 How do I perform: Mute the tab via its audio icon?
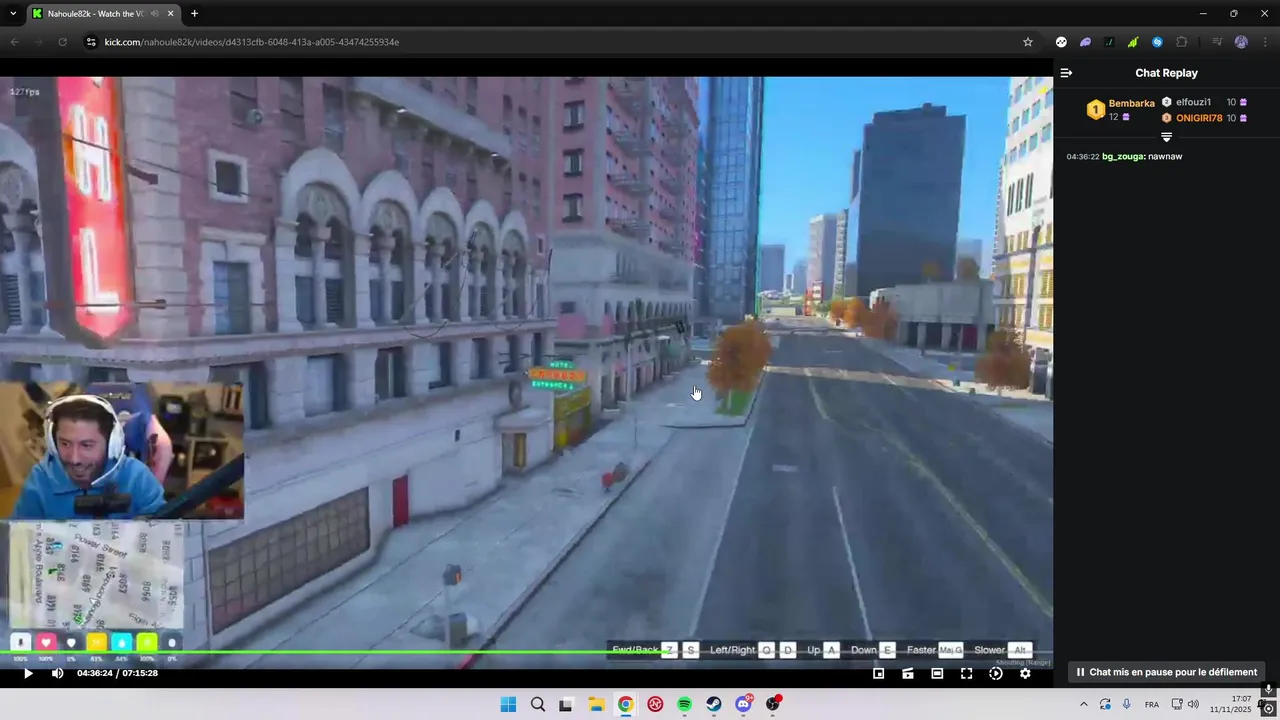coord(153,14)
